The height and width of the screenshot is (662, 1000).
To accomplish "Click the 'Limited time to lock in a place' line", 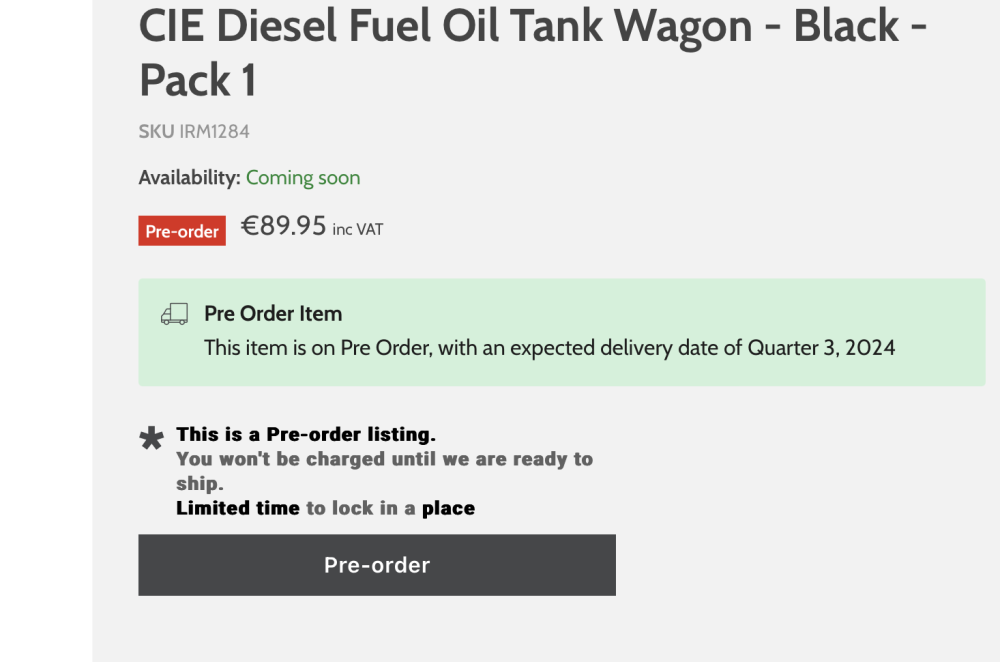I will tap(325, 508).
